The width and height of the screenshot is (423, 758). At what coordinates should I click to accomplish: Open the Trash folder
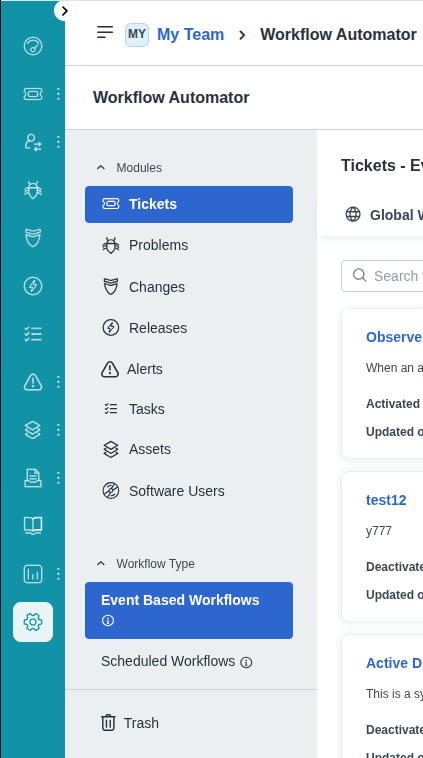point(130,723)
